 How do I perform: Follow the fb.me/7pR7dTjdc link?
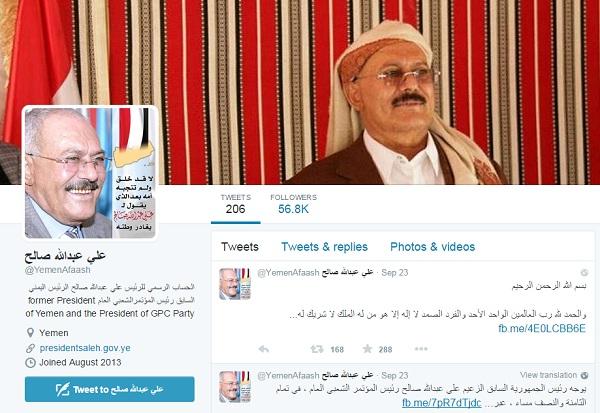pos(442,403)
